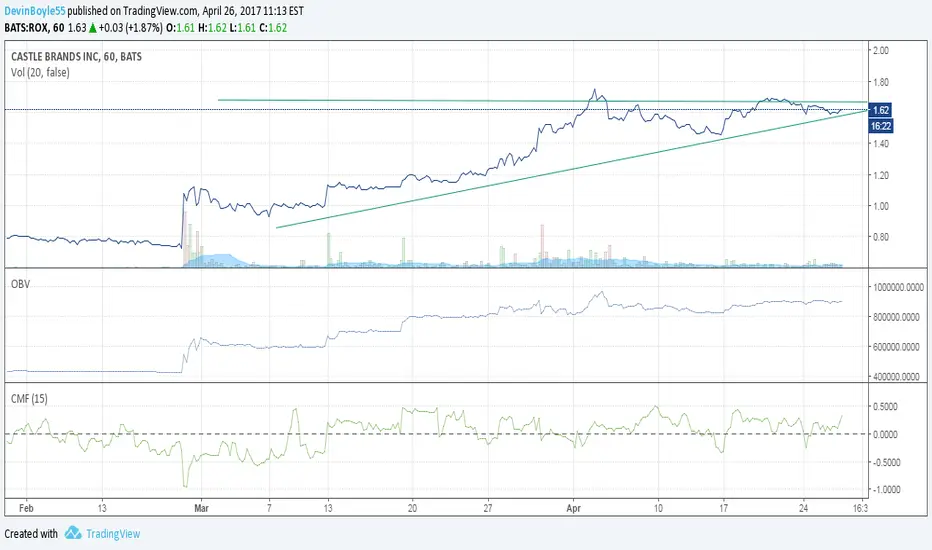Select the CMF (15) indicator label

point(29,399)
